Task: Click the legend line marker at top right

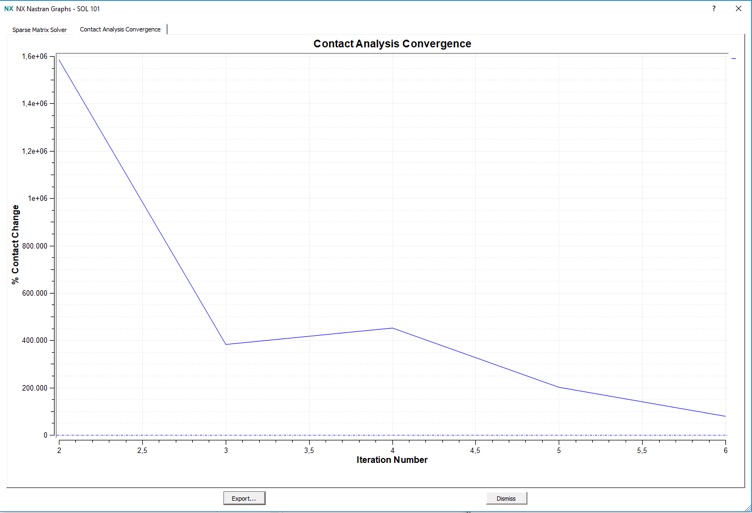Action: [x=733, y=59]
